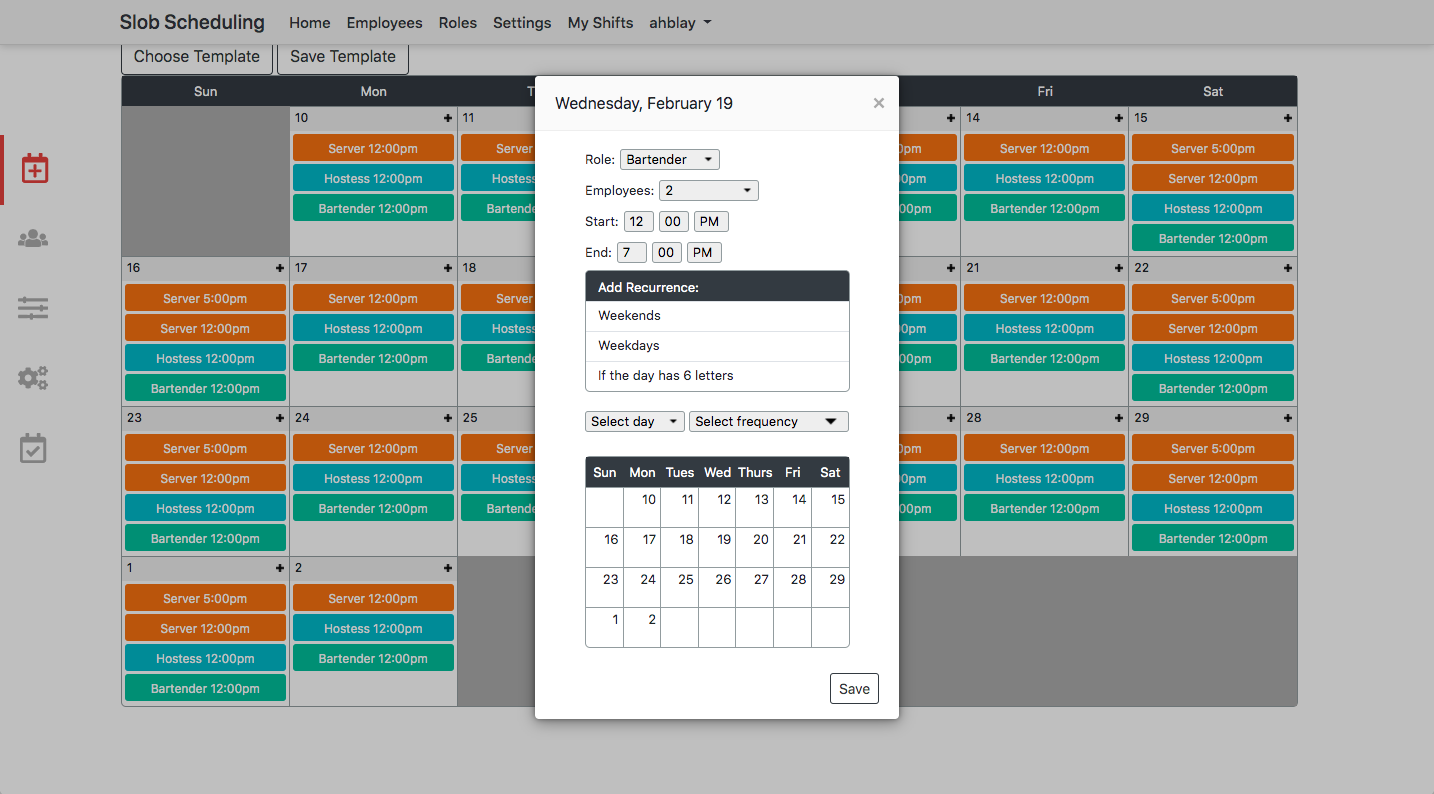
Task: Open the Roles nav item
Action: pos(458,23)
